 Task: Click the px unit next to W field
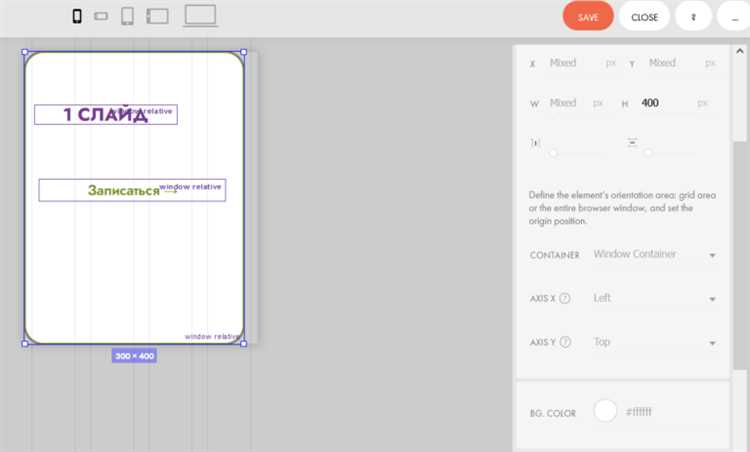click(x=598, y=103)
